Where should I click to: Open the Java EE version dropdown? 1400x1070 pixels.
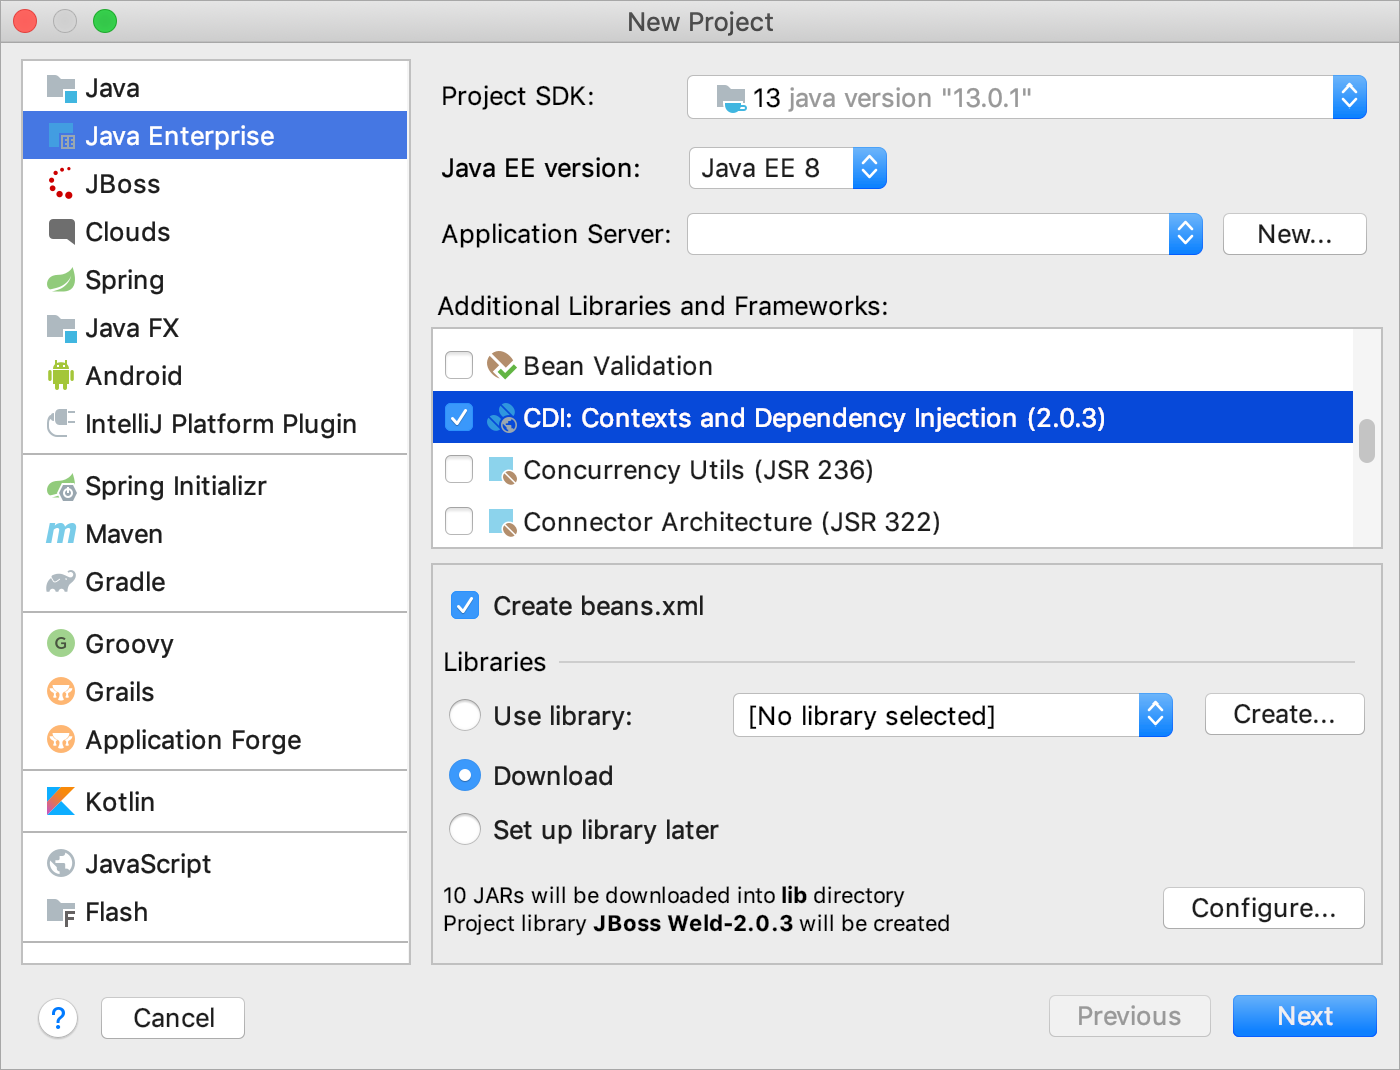868,168
